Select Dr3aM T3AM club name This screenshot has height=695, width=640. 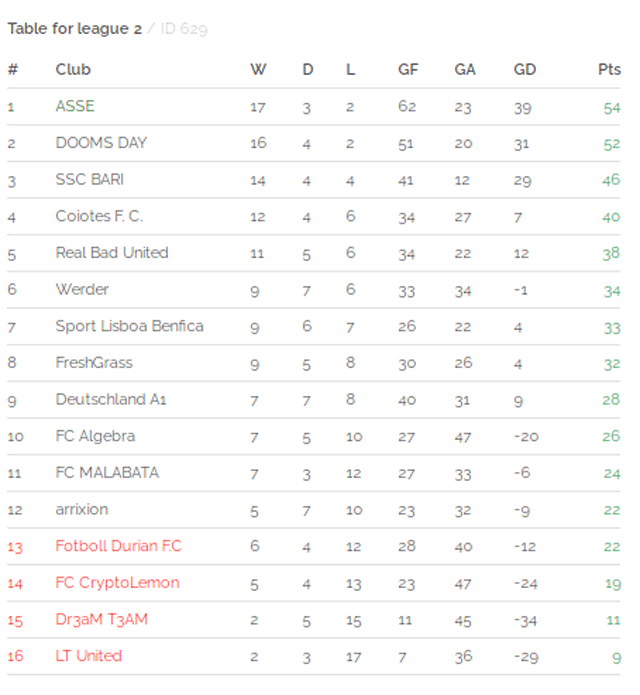coord(101,620)
